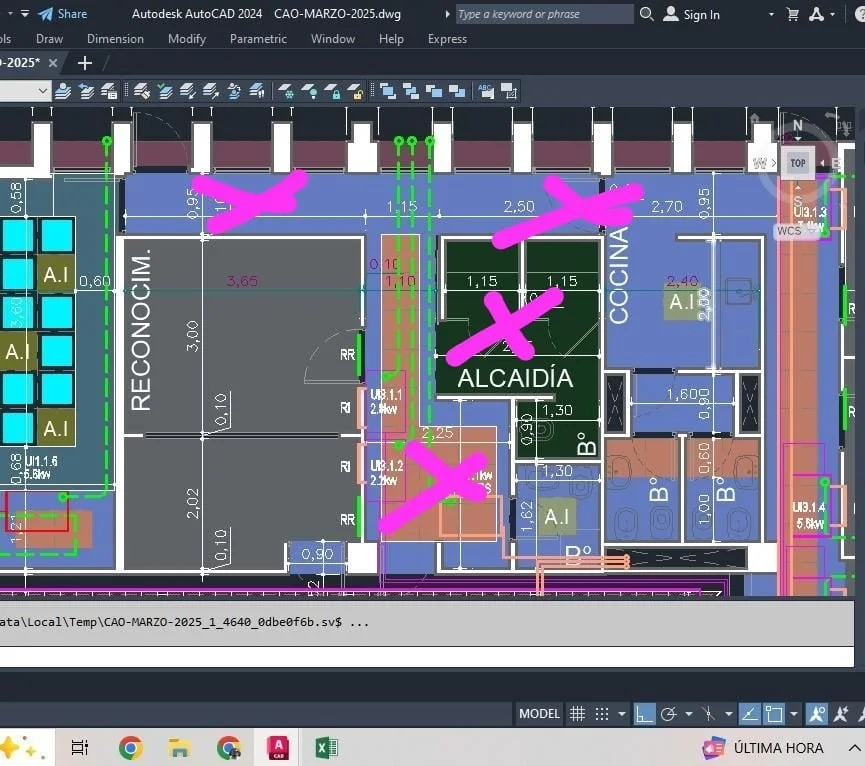Open the AutoCAD icon in the taskbar
The height and width of the screenshot is (766, 865).
click(279, 748)
